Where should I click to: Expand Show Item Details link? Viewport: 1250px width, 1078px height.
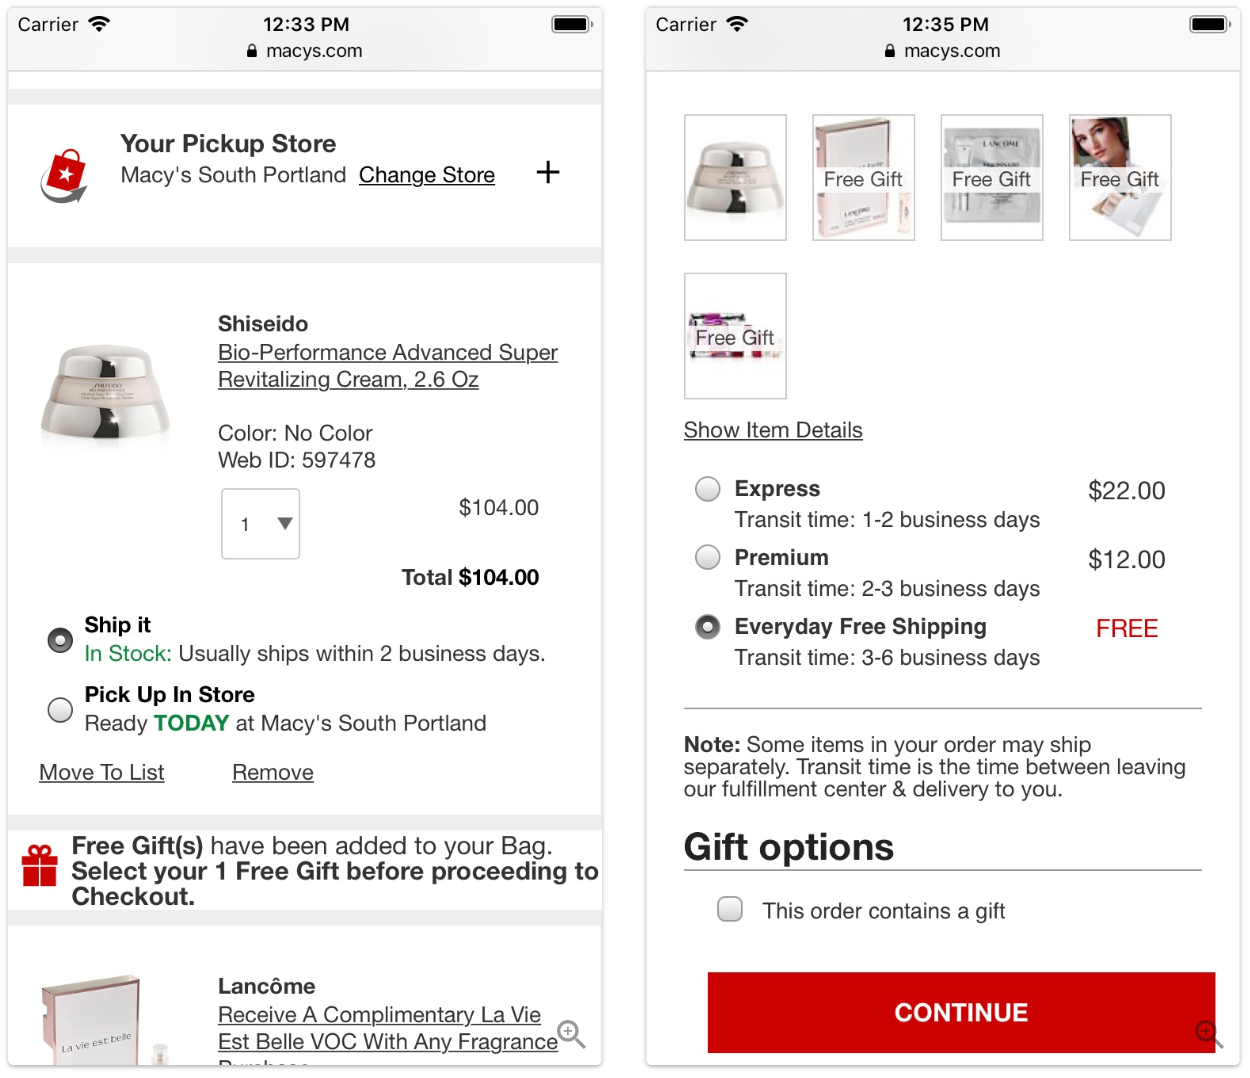[773, 430]
